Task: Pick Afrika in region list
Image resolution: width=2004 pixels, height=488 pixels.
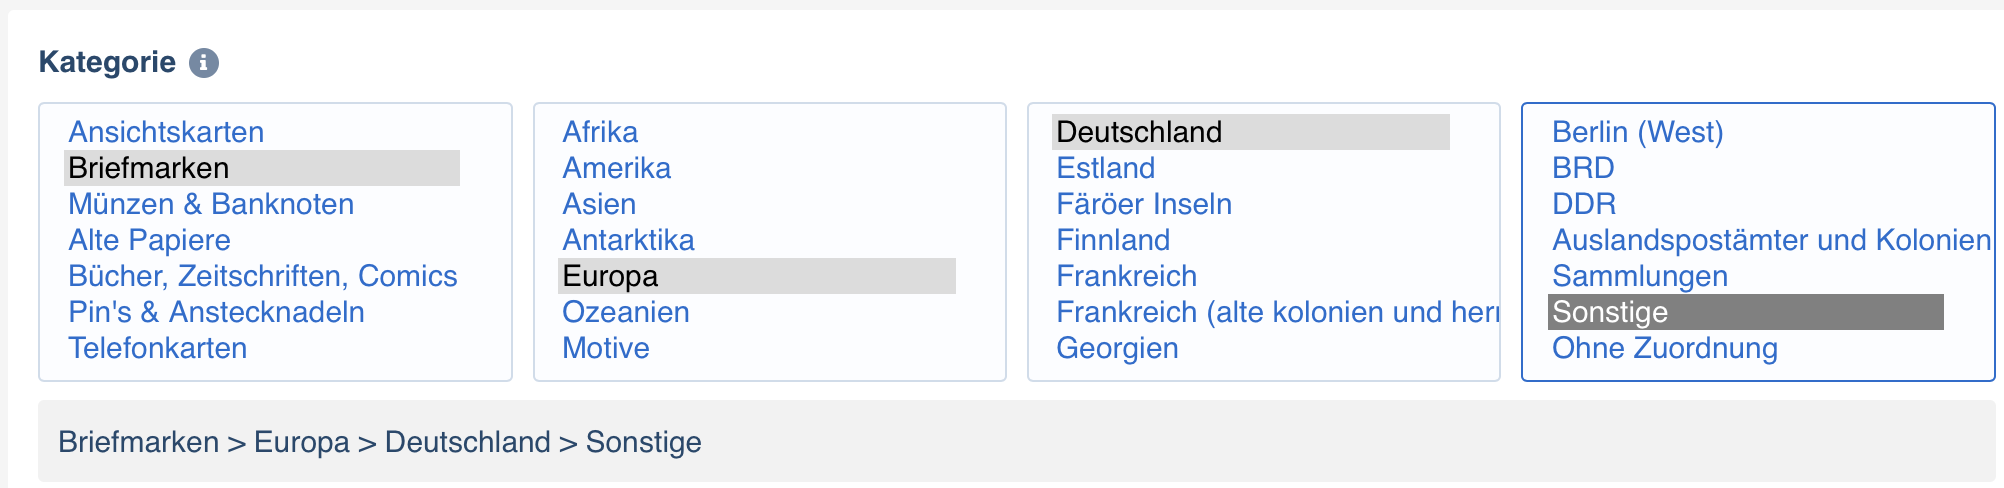Action: (600, 132)
